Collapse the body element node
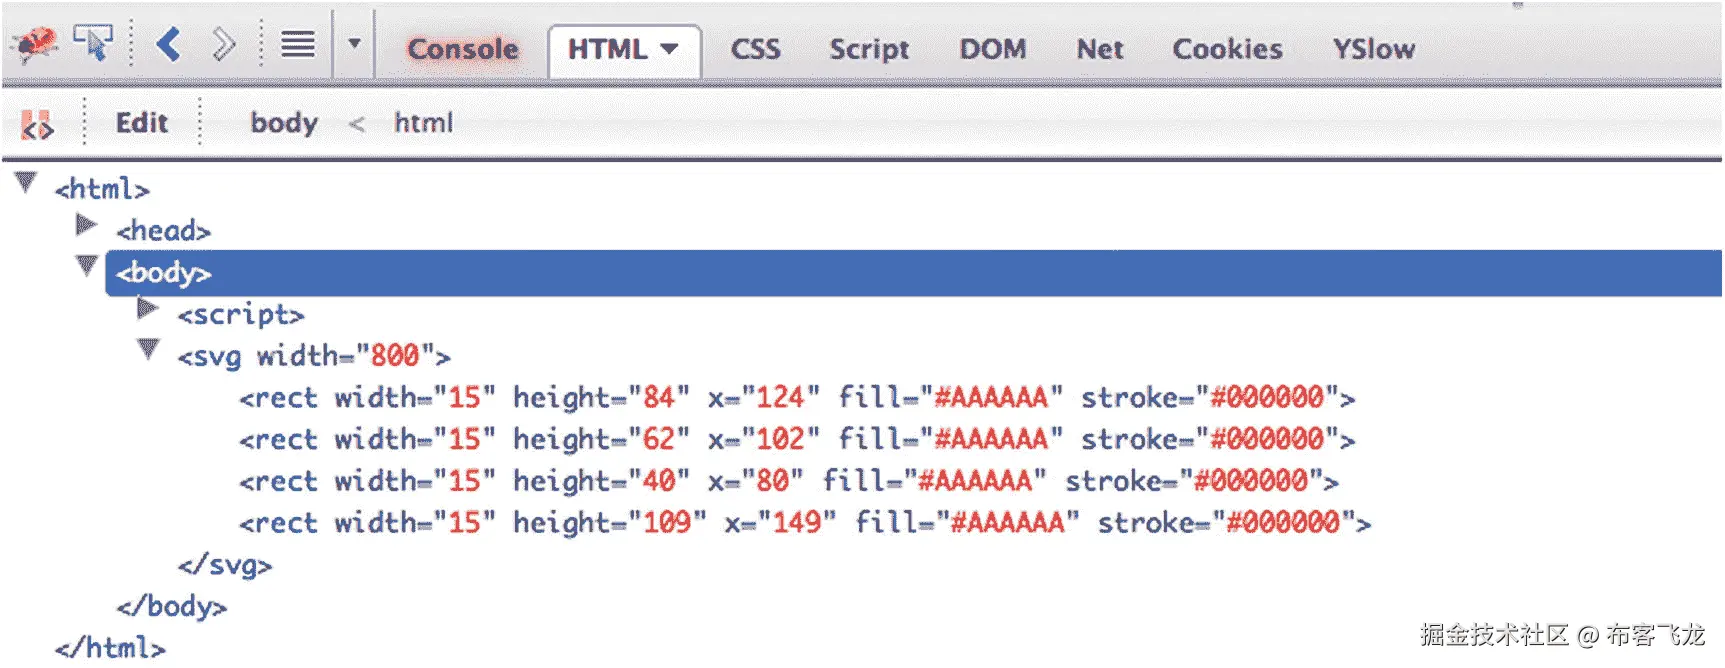Screen dimensions: 1725x668 point(88,266)
